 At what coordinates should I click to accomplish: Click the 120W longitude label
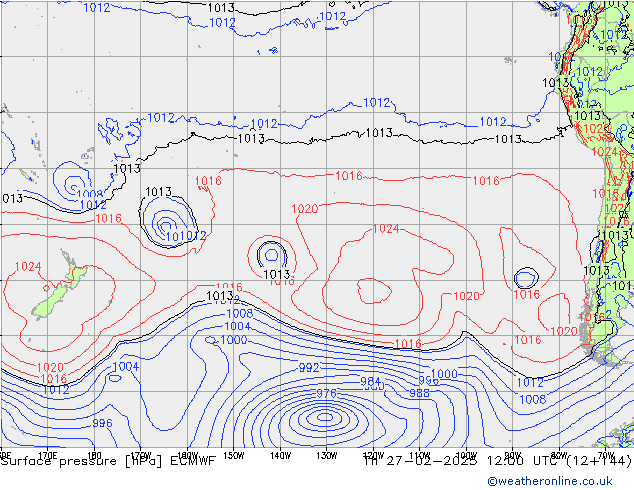(x=373, y=456)
